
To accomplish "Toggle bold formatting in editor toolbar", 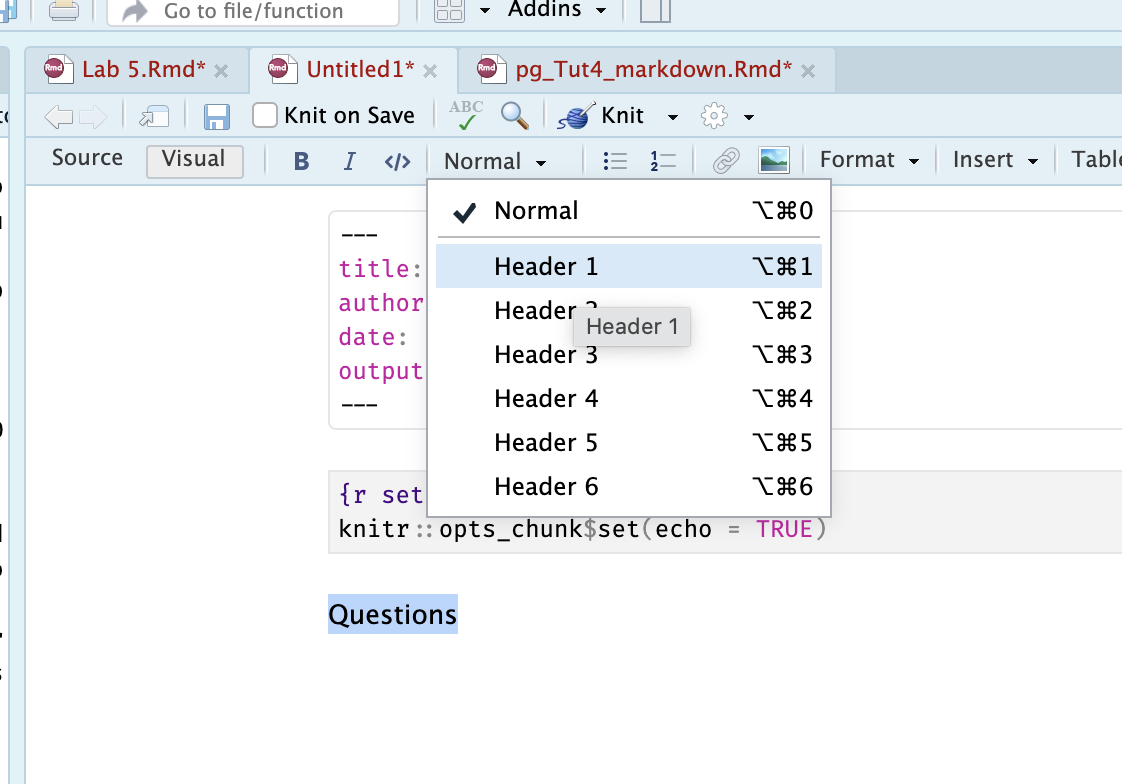I will click(x=301, y=161).
